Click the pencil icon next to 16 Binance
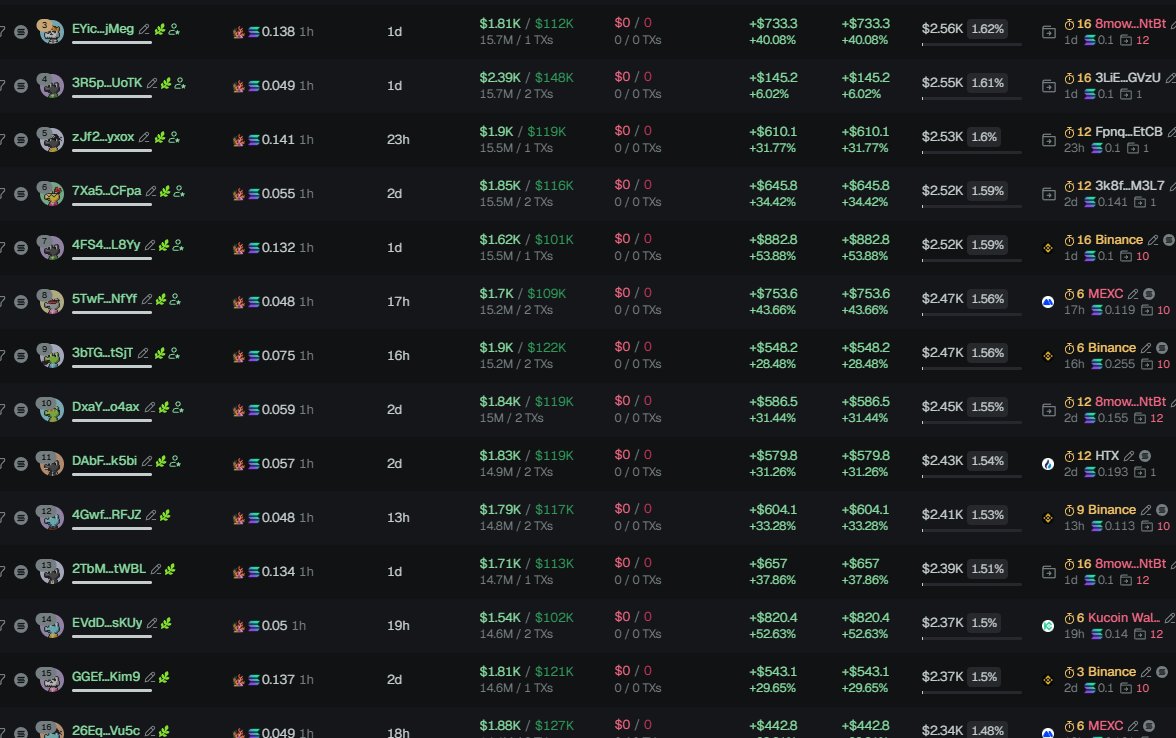1176x738 pixels. pyautogui.click(x=1154, y=240)
